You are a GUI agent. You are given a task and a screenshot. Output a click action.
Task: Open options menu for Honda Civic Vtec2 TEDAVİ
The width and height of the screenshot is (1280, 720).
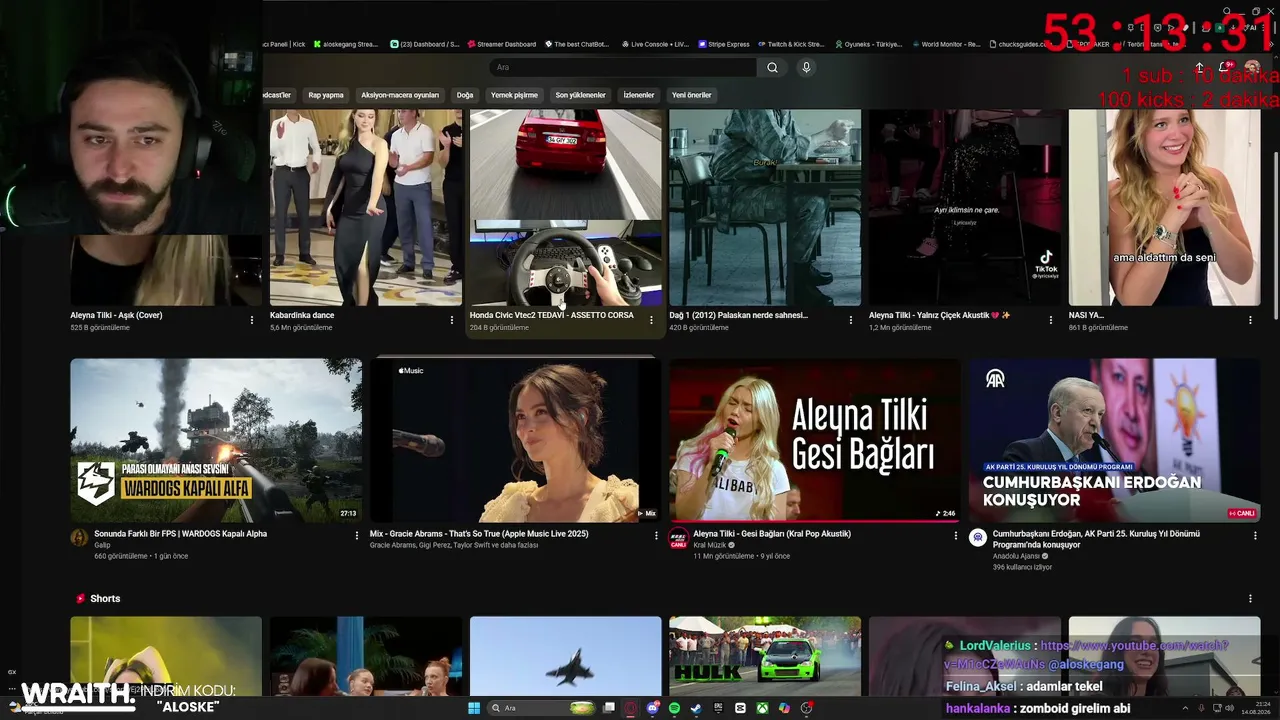[x=651, y=320]
